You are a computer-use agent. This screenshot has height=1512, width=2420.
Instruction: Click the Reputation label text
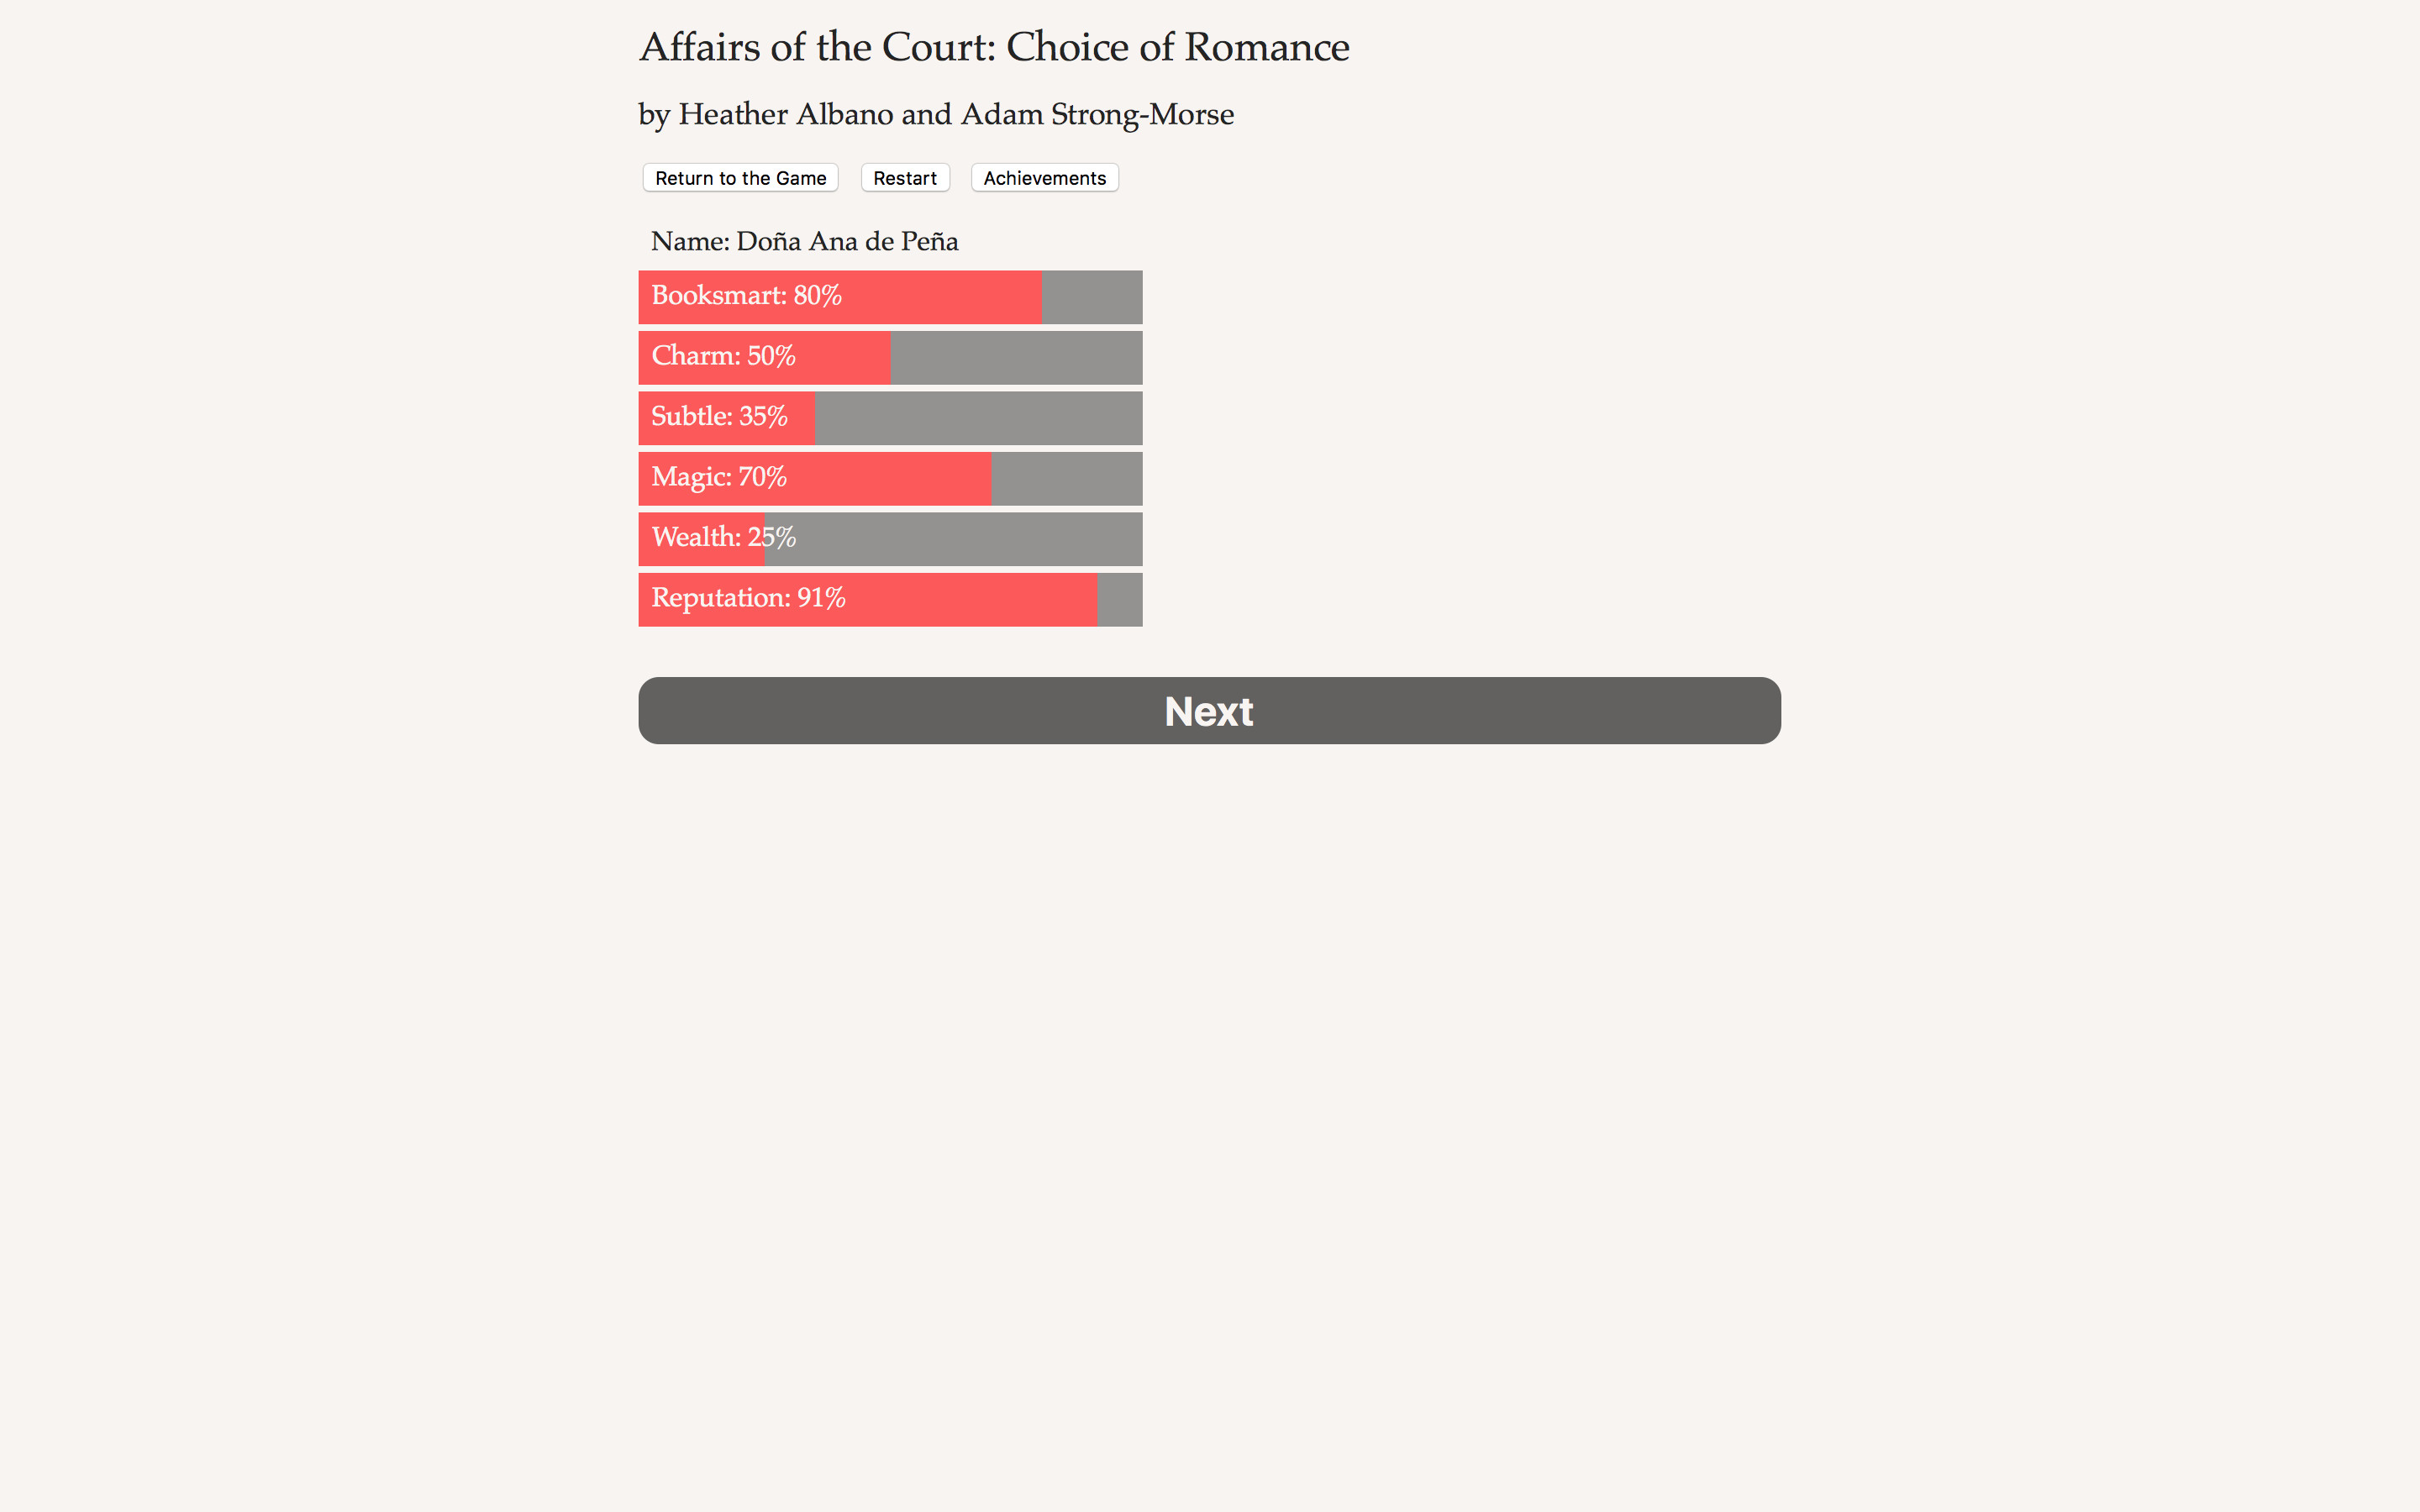point(719,598)
